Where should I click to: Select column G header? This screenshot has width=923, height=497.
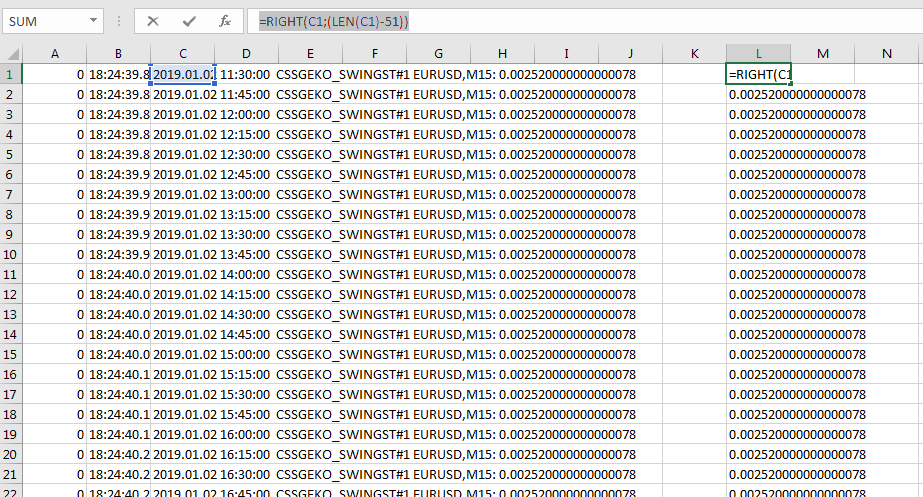coord(438,54)
